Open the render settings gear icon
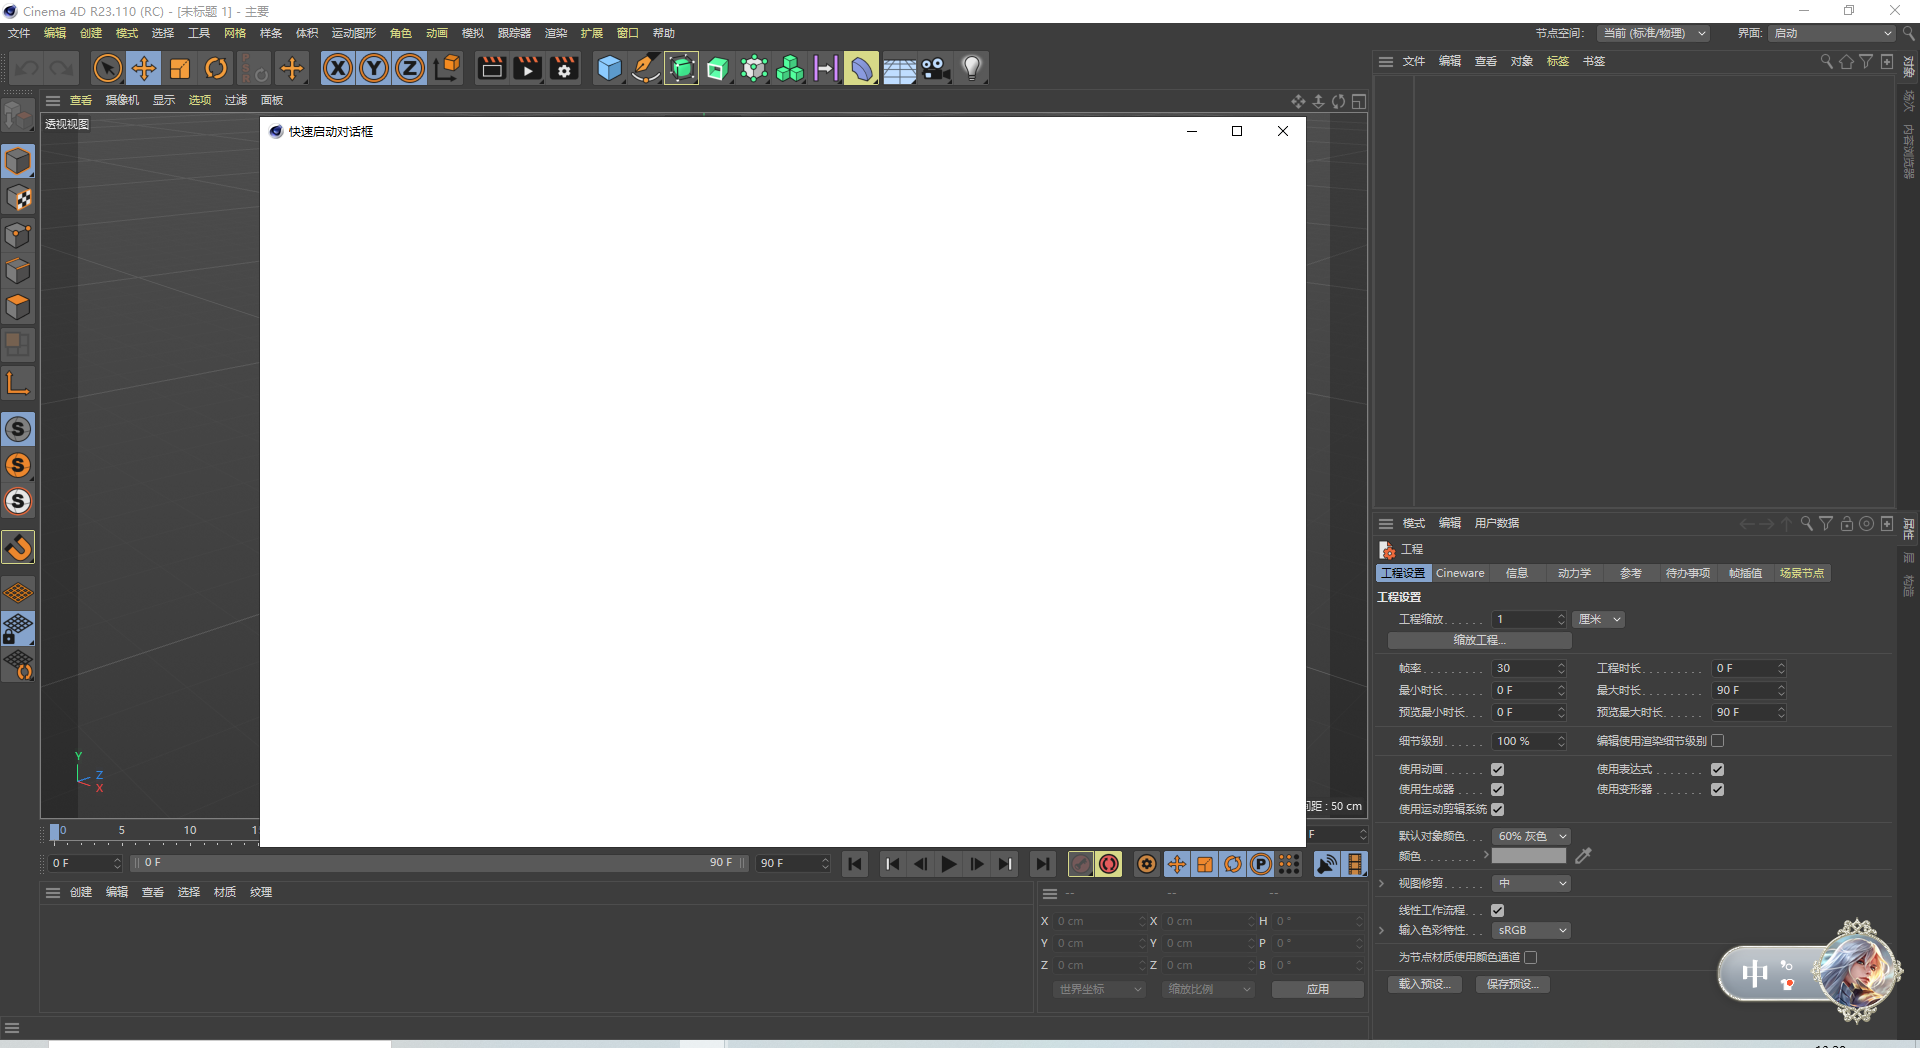The width and height of the screenshot is (1920, 1048). pos(563,68)
